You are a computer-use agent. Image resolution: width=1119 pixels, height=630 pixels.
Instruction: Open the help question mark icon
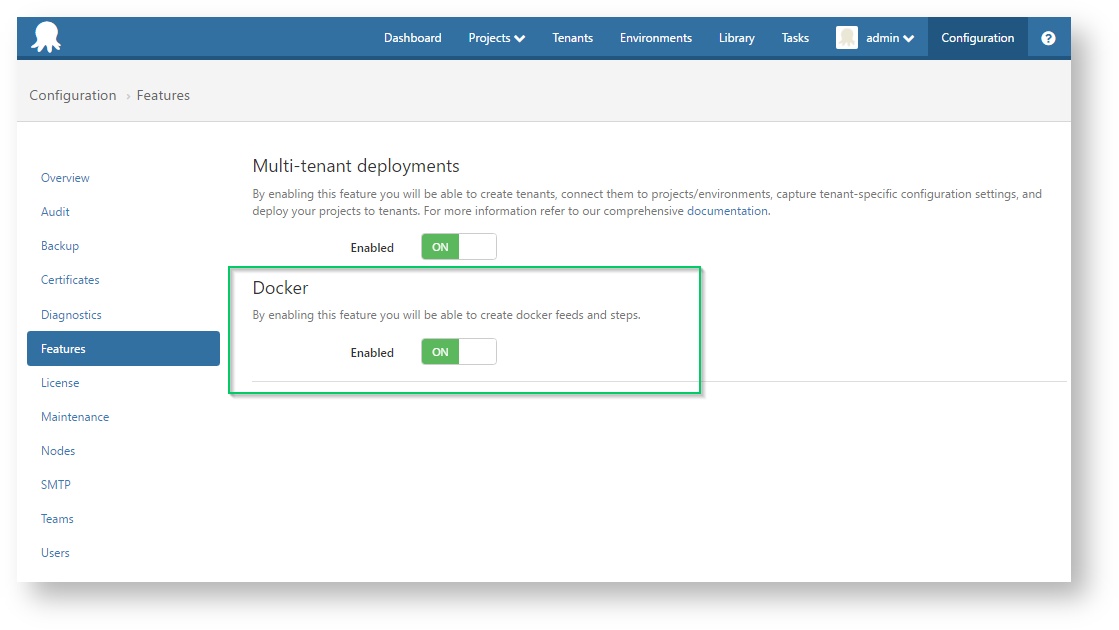(x=1047, y=38)
